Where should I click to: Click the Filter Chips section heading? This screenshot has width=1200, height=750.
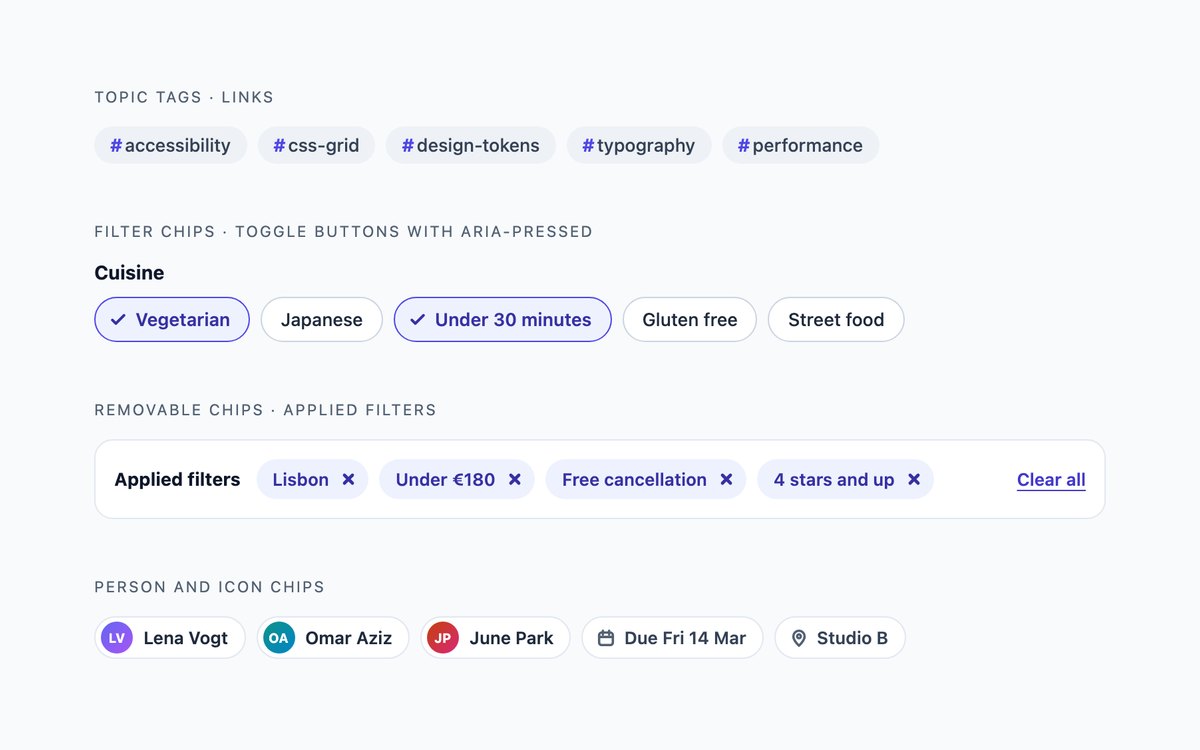point(344,232)
